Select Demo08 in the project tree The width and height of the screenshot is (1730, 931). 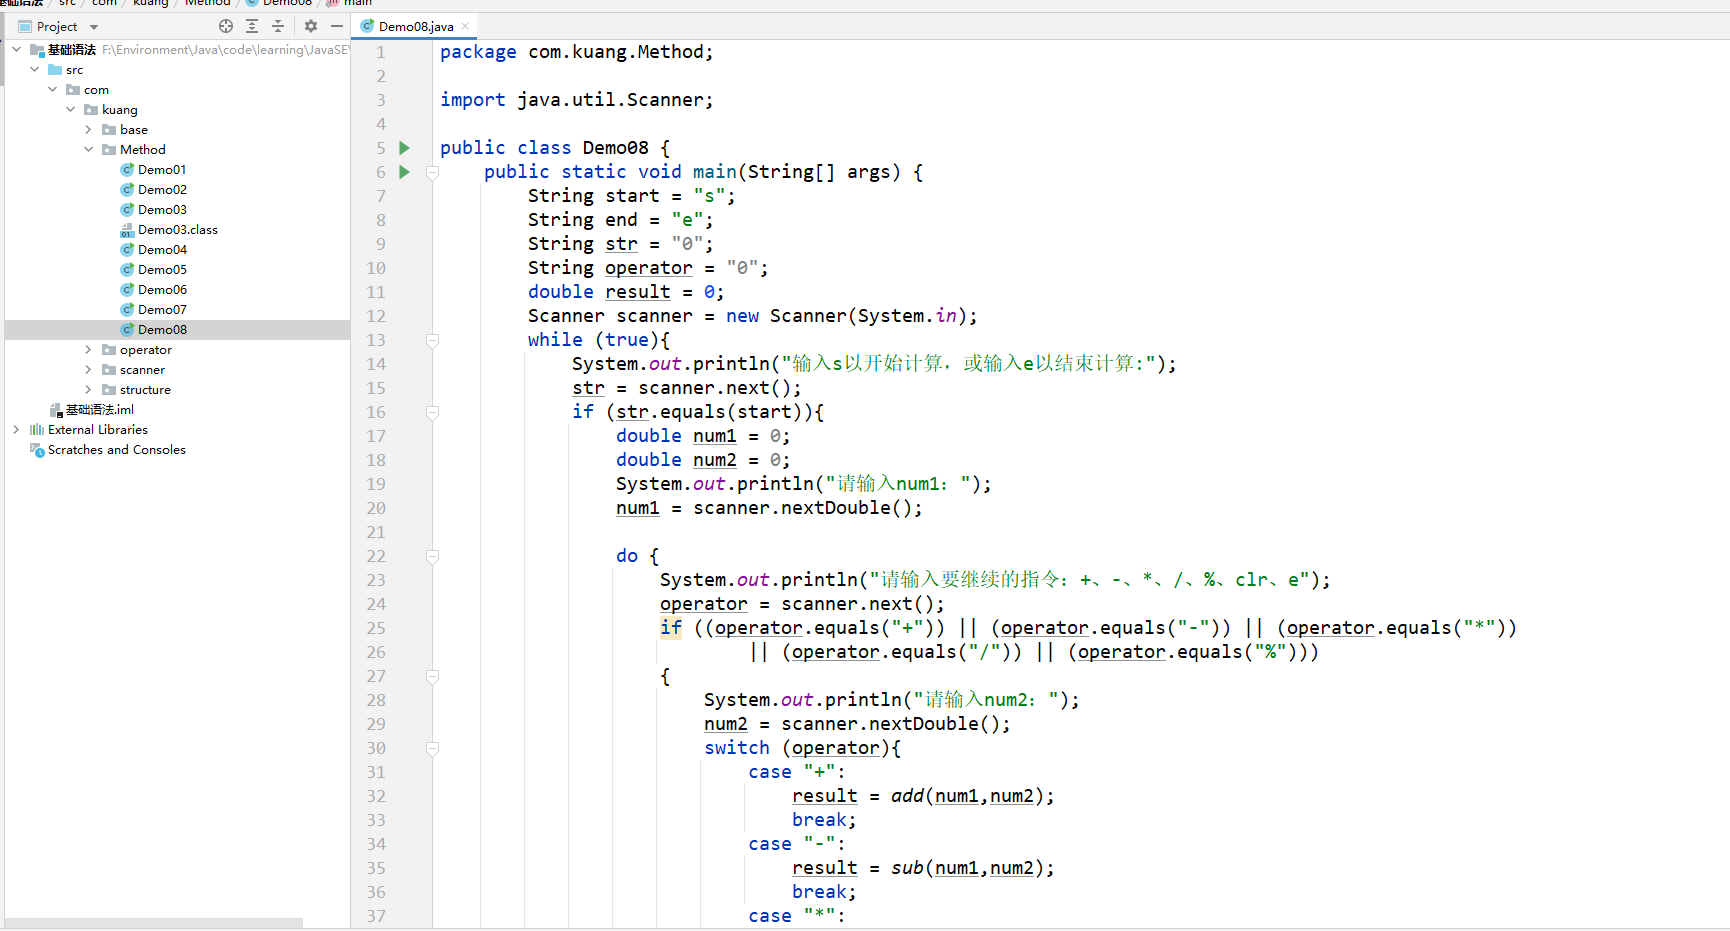point(162,330)
